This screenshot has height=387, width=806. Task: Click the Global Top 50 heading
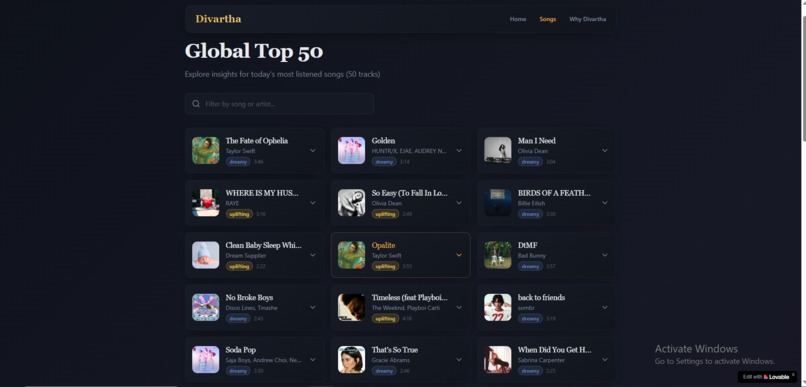(254, 51)
